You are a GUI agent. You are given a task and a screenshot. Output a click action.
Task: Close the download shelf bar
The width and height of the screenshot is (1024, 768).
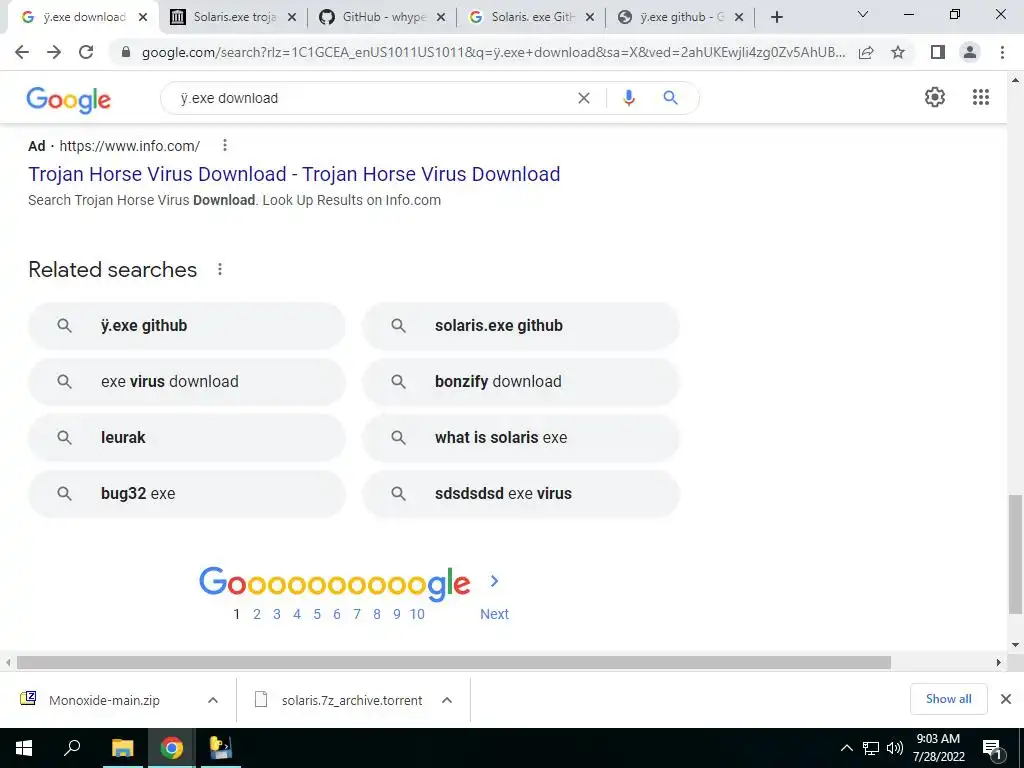1006,699
